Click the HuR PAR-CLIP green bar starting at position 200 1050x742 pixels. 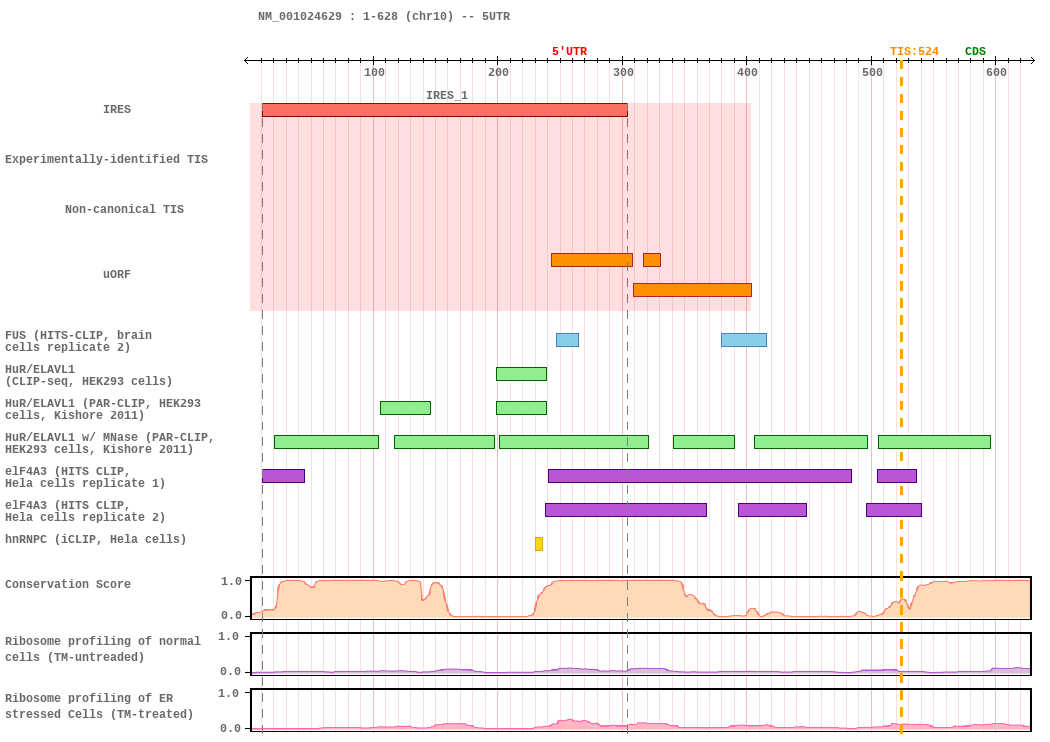(x=522, y=408)
